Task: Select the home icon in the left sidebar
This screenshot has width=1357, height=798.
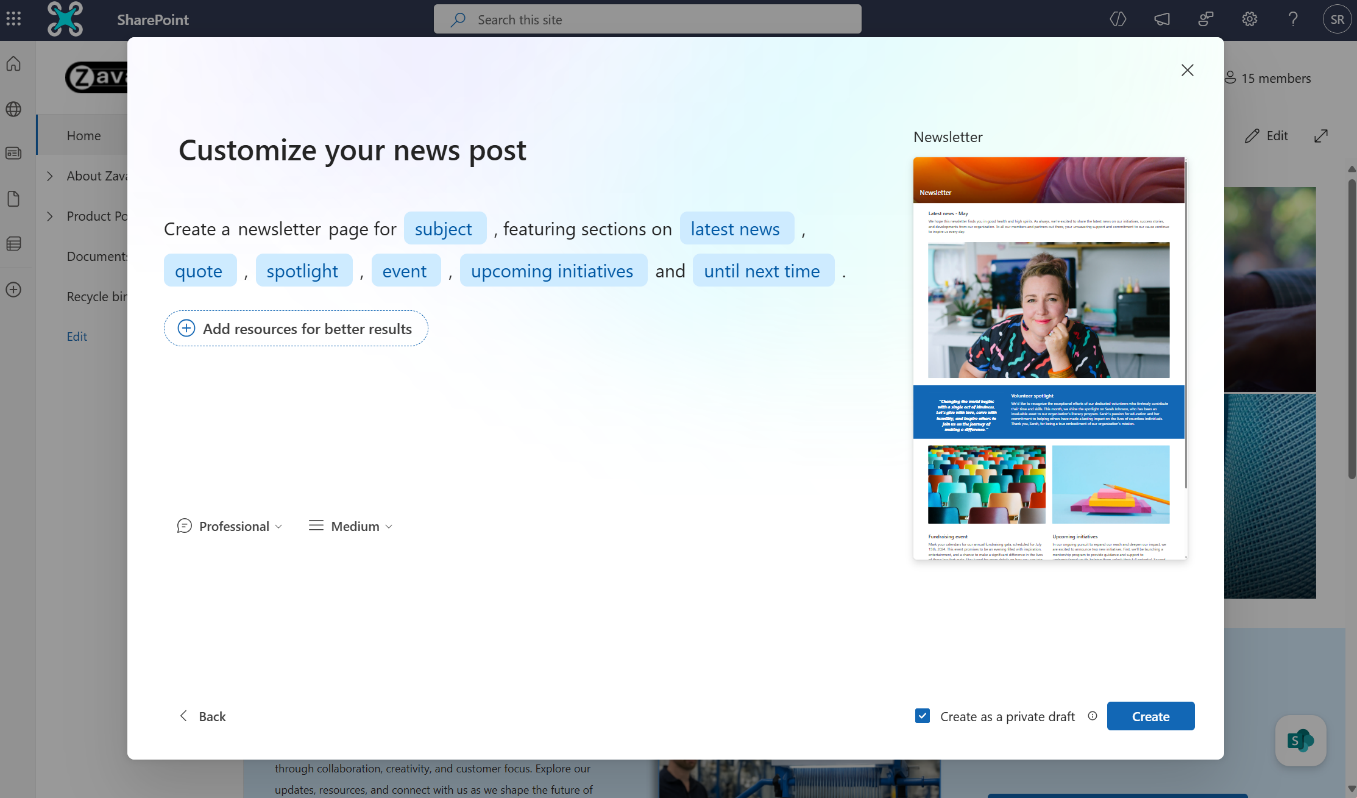Action: [x=13, y=63]
